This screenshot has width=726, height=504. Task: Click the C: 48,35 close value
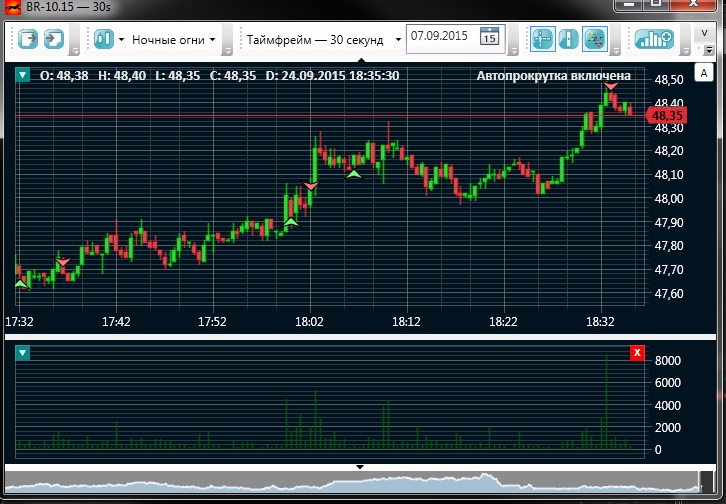pos(233,75)
